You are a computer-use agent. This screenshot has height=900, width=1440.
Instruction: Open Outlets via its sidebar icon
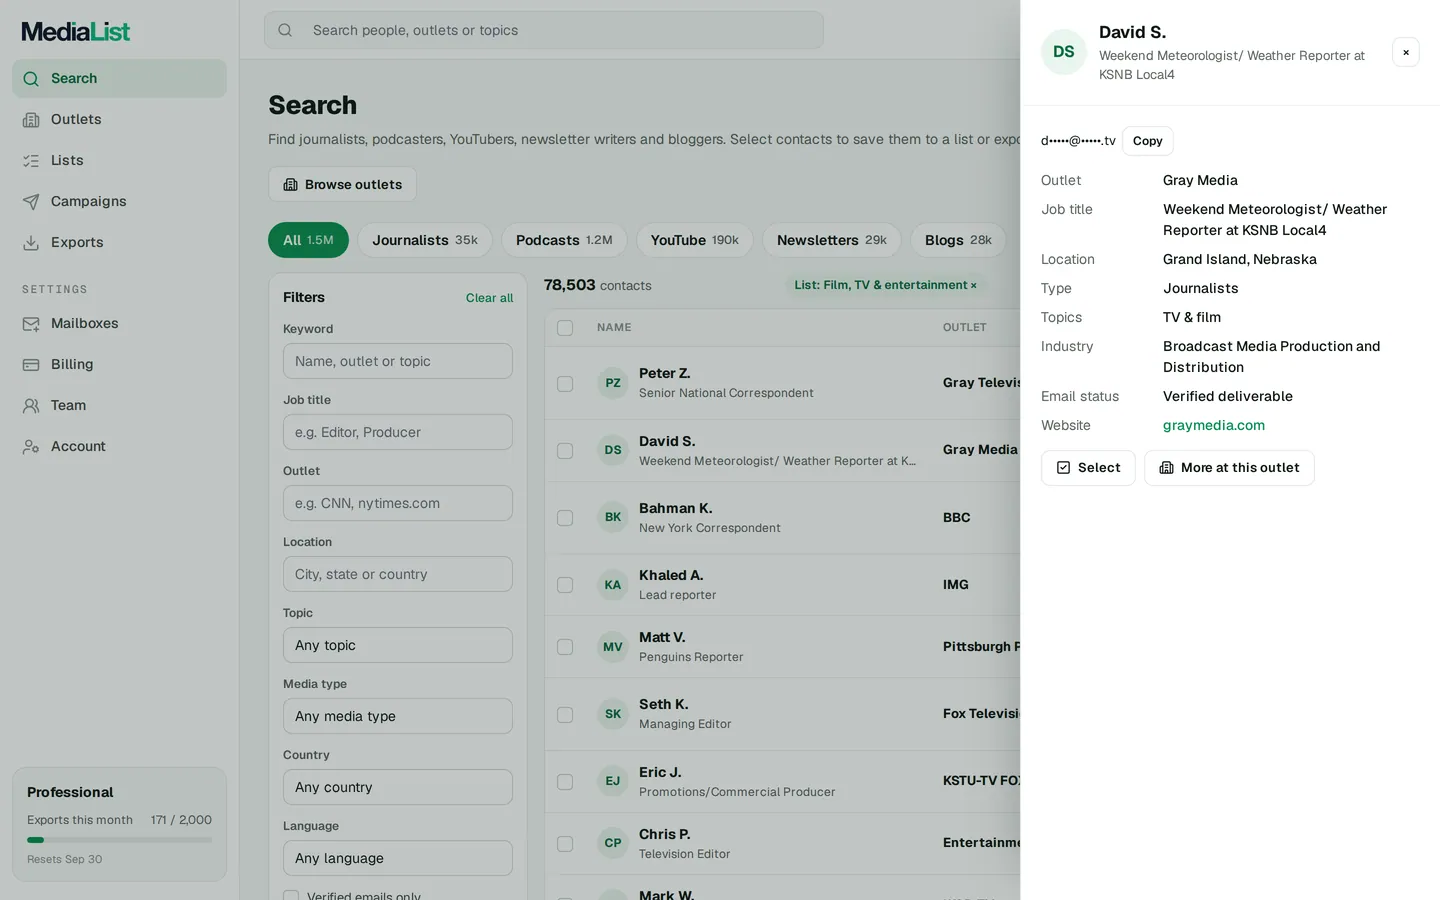(31, 120)
